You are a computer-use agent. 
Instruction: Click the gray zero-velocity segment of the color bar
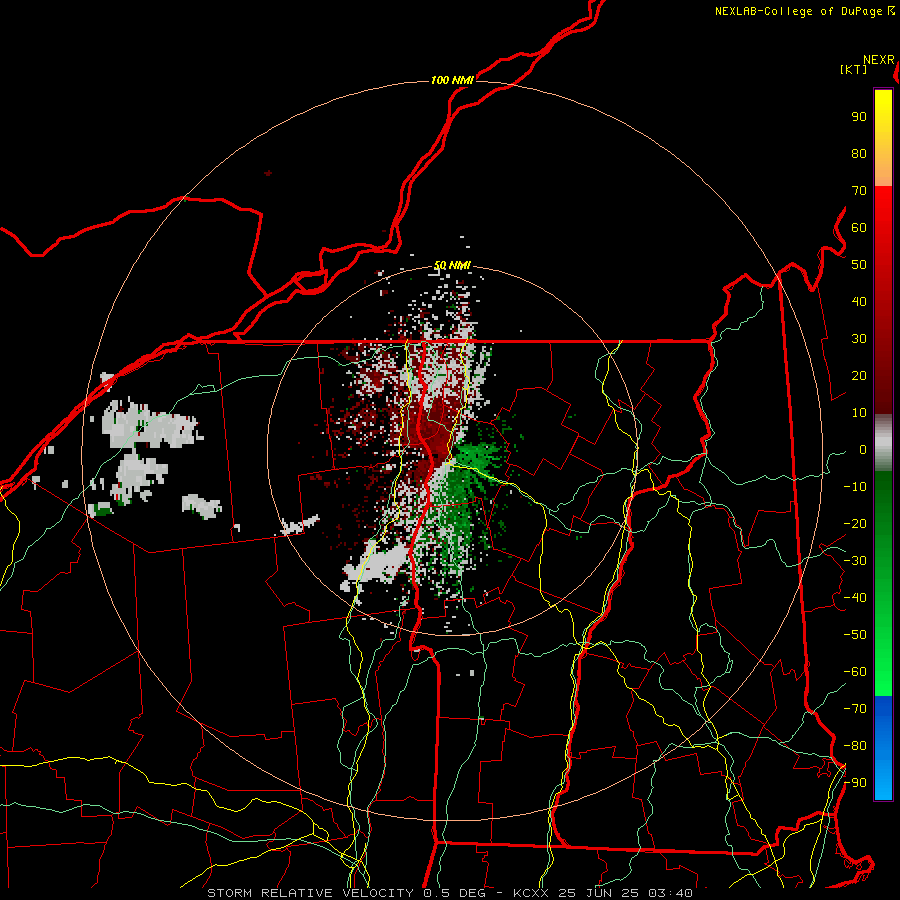click(883, 444)
